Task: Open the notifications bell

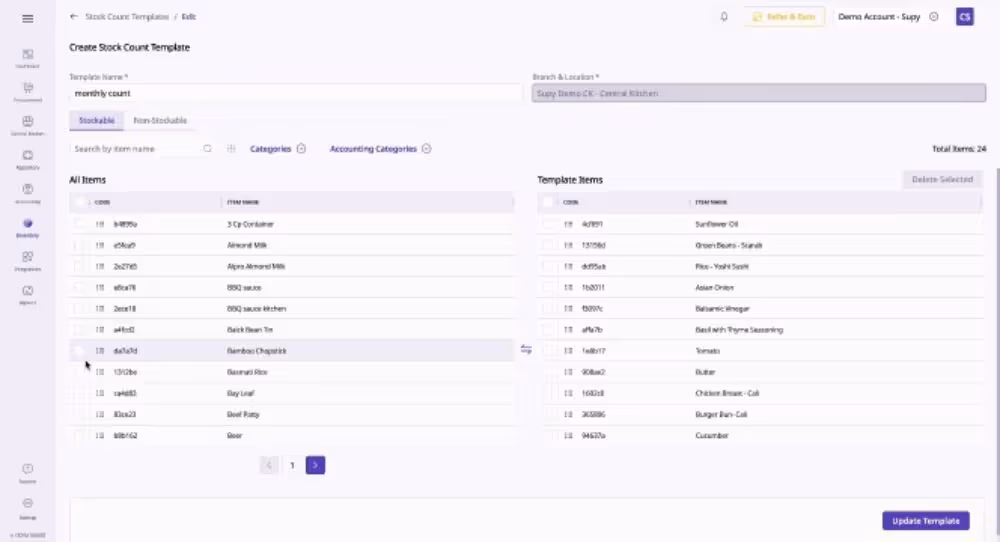Action: [724, 17]
